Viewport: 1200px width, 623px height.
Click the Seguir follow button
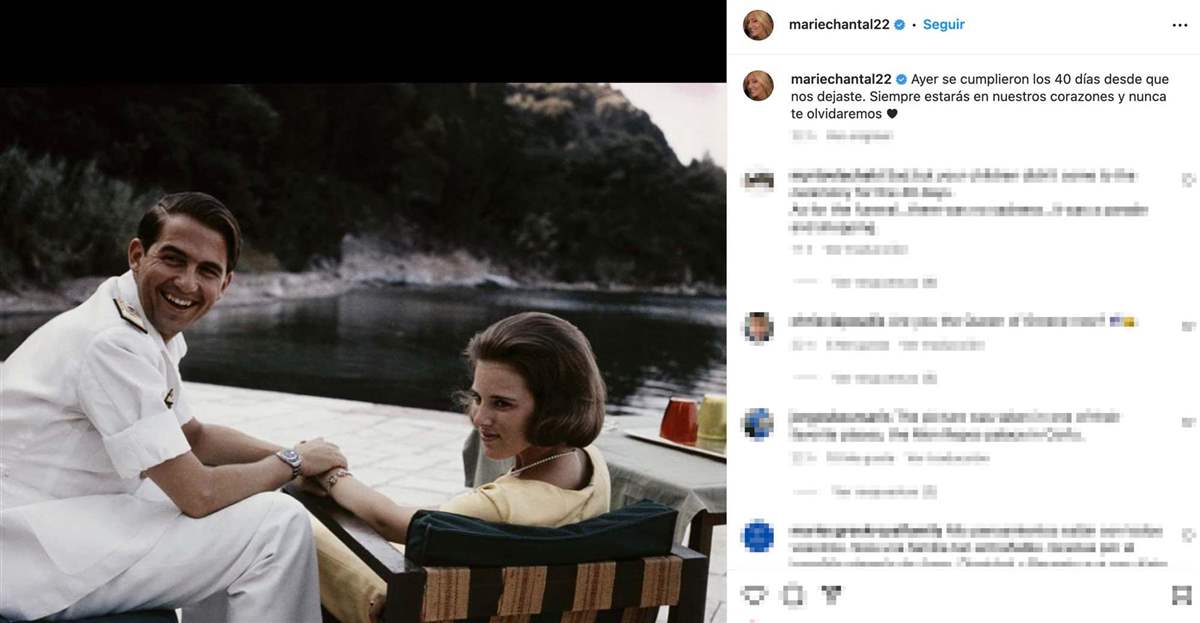(x=943, y=24)
